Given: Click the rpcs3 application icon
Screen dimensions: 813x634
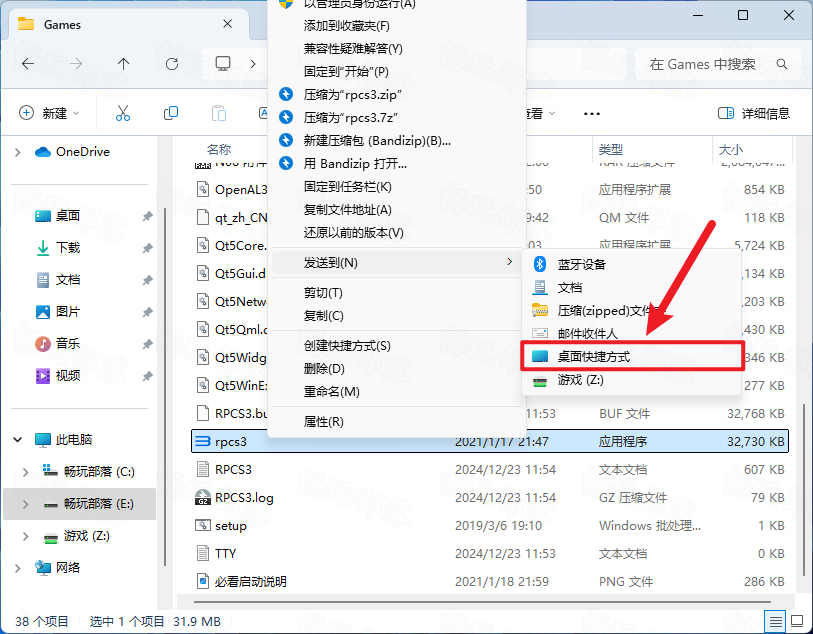Looking at the screenshot, I should [x=202, y=441].
